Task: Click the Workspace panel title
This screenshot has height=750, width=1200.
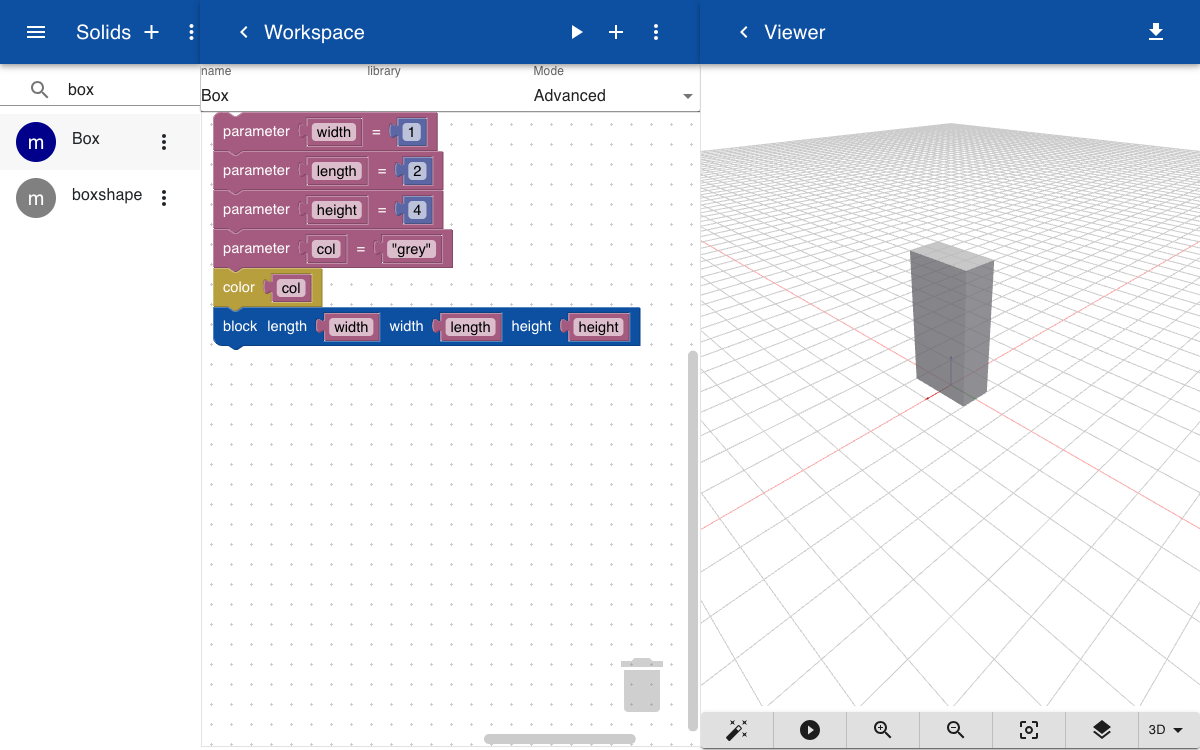Action: click(x=314, y=32)
